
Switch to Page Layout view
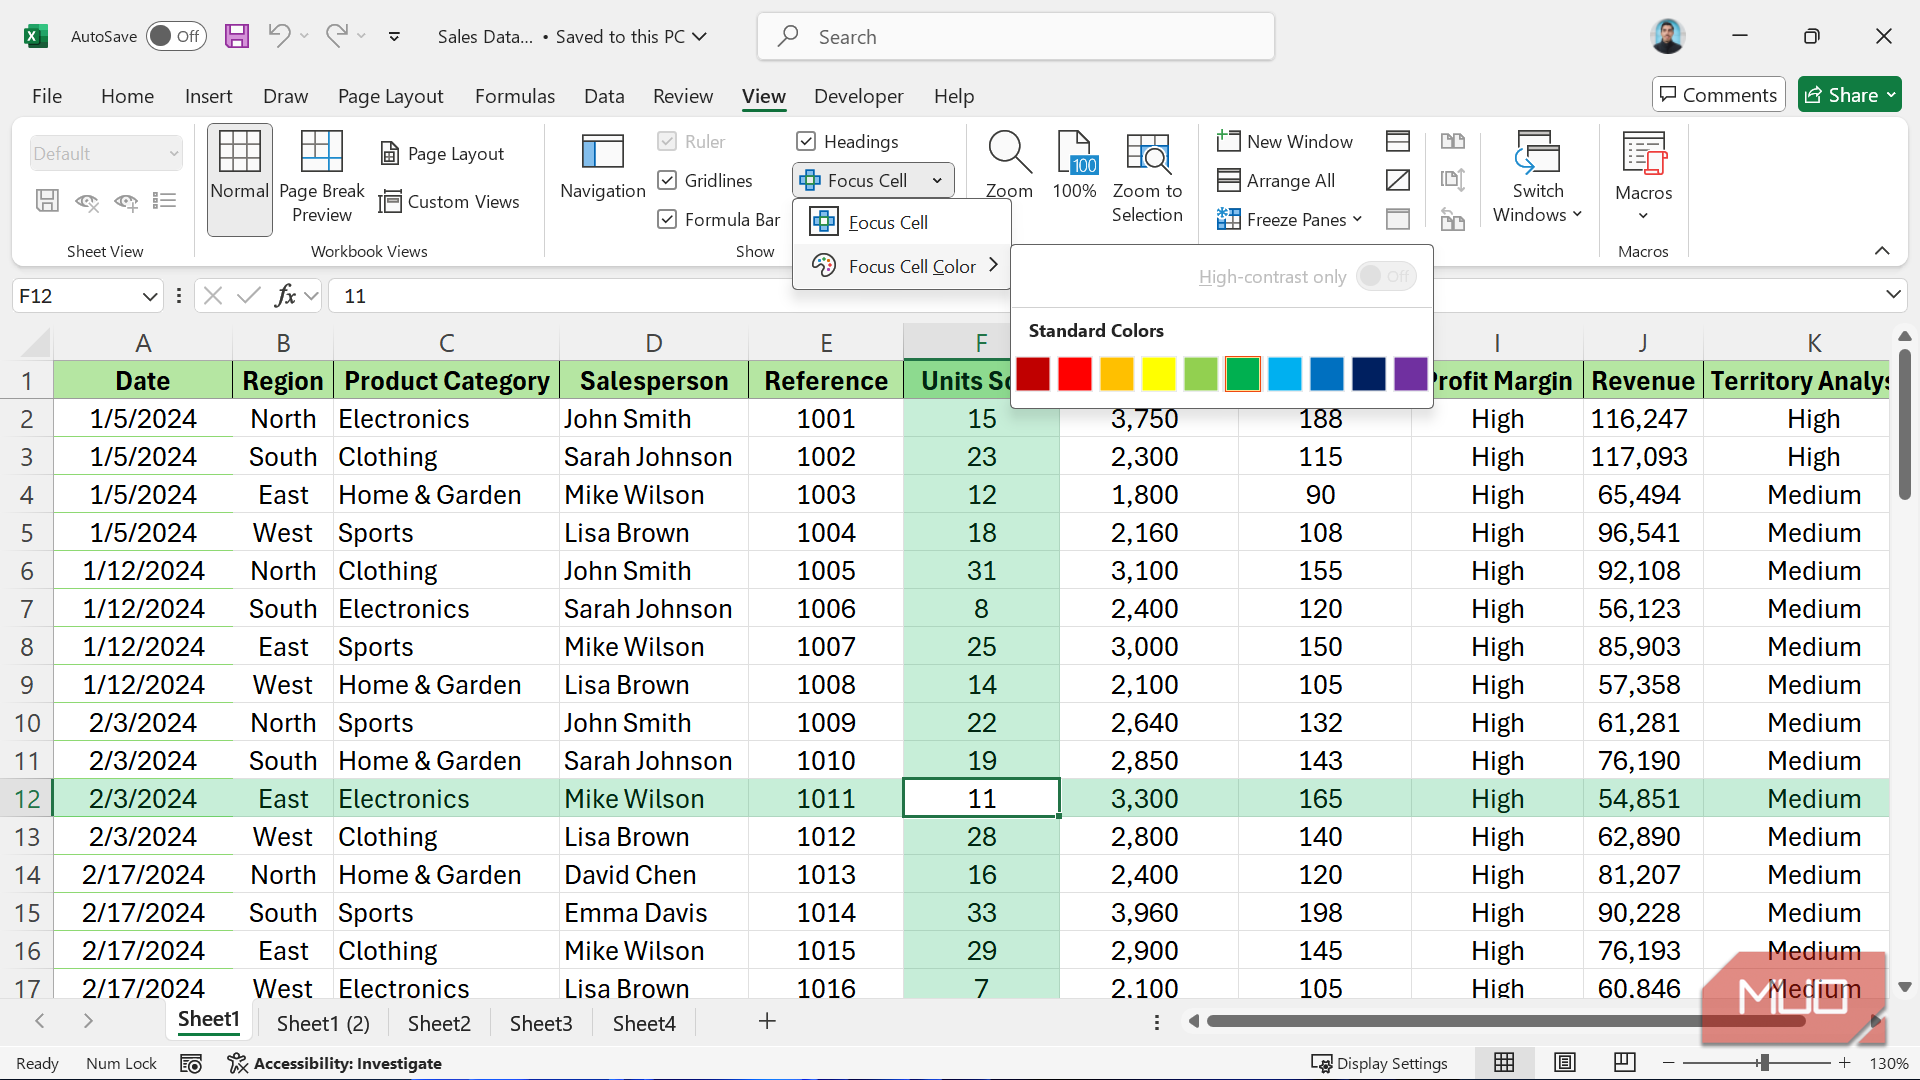pyautogui.click(x=442, y=154)
